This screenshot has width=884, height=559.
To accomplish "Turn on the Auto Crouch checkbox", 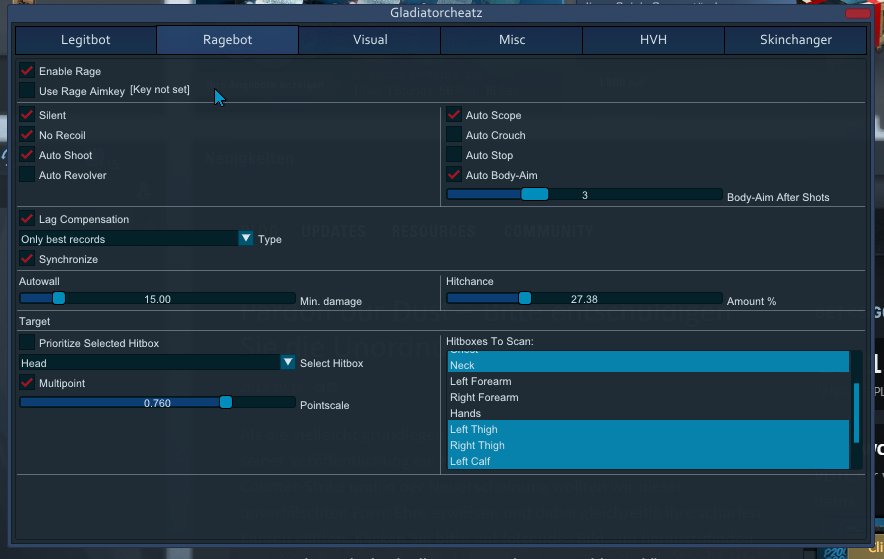I will (454, 135).
